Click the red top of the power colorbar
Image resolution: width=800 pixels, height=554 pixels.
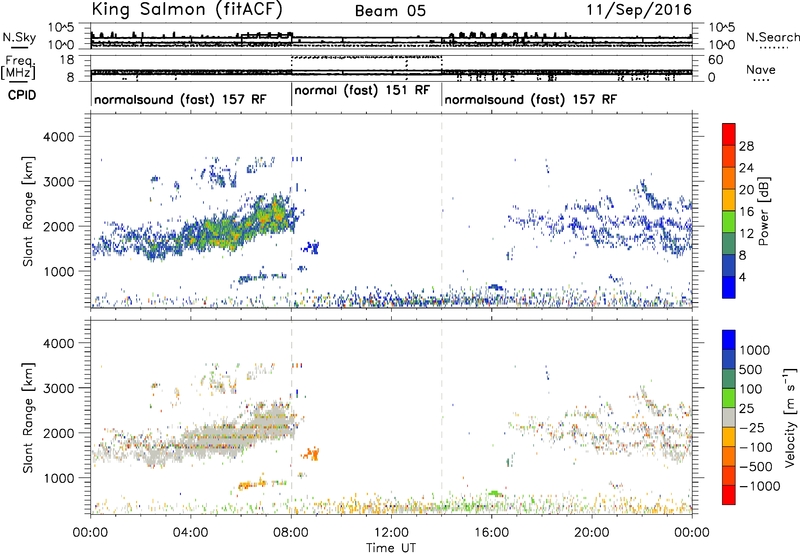pos(729,134)
